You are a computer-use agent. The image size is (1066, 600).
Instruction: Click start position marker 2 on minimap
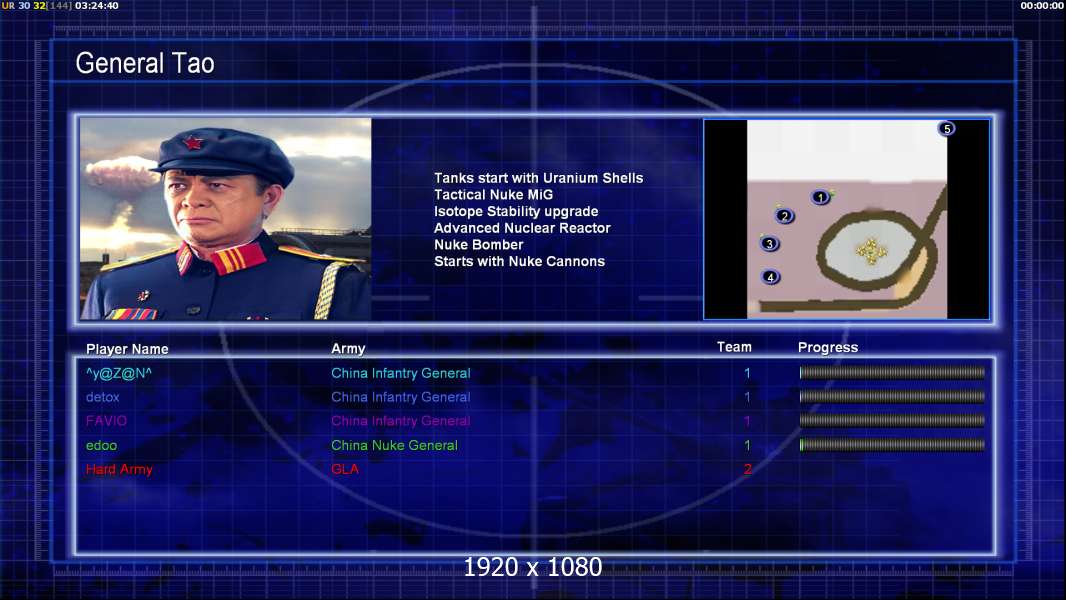coord(785,216)
